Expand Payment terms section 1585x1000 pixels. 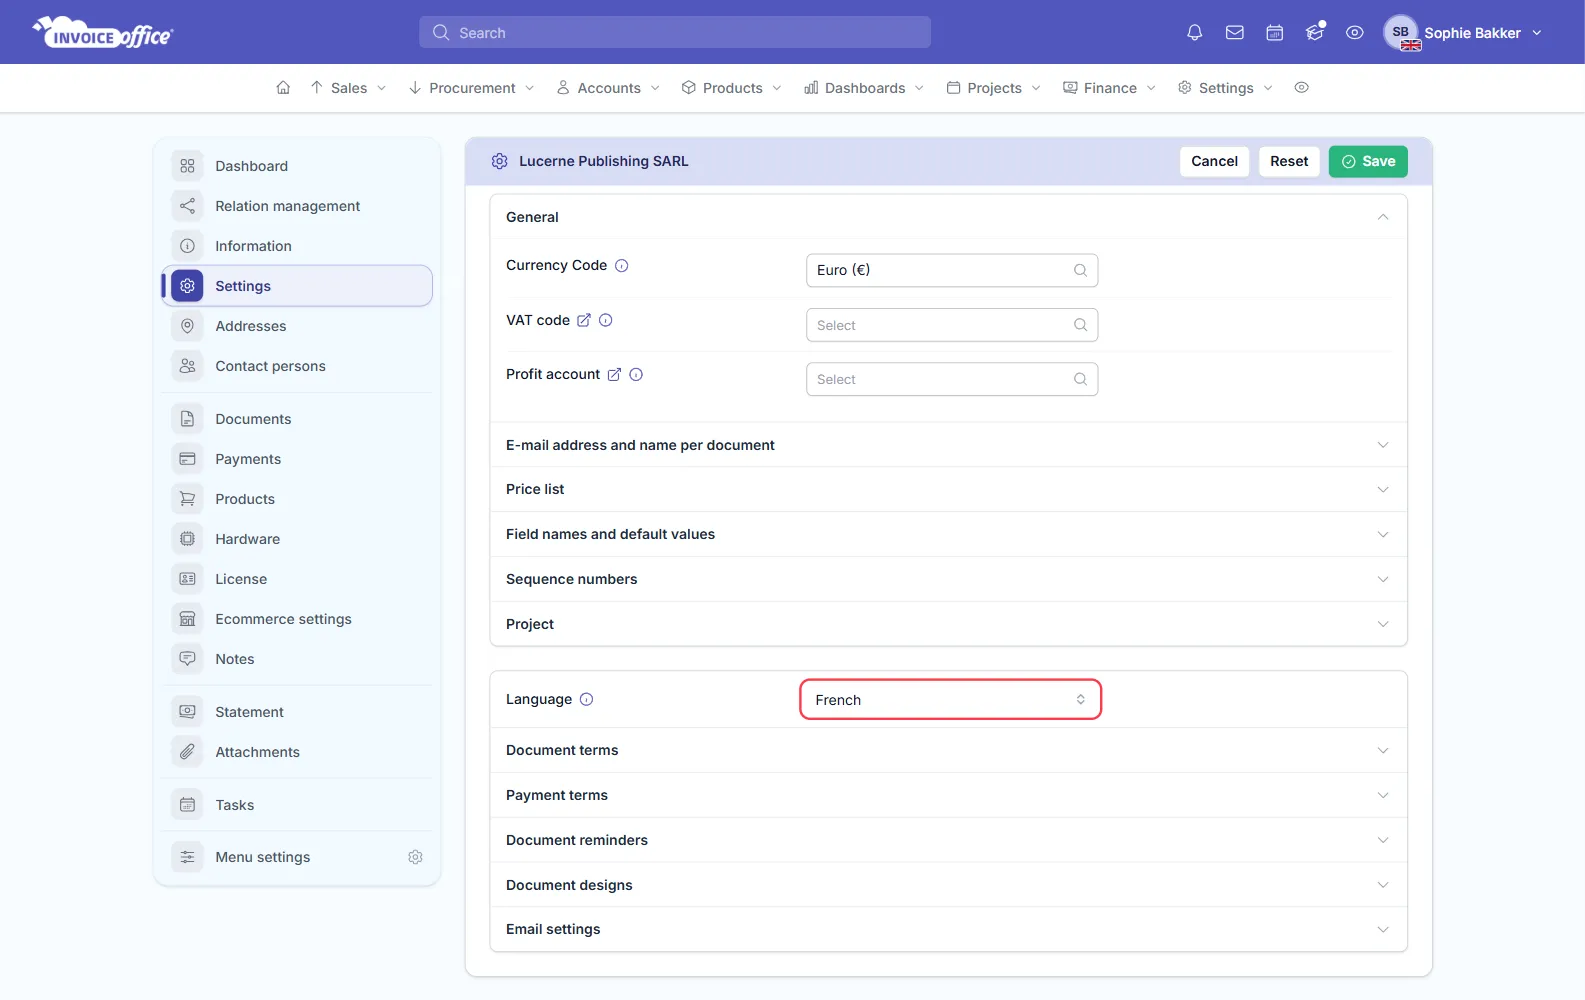point(948,795)
